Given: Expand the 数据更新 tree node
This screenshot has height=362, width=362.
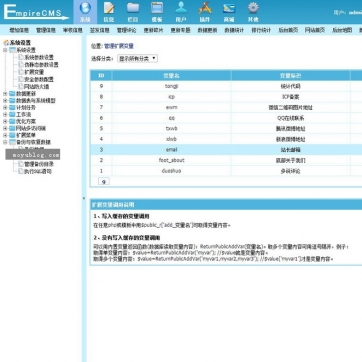Looking at the screenshot, I should 5,94.
